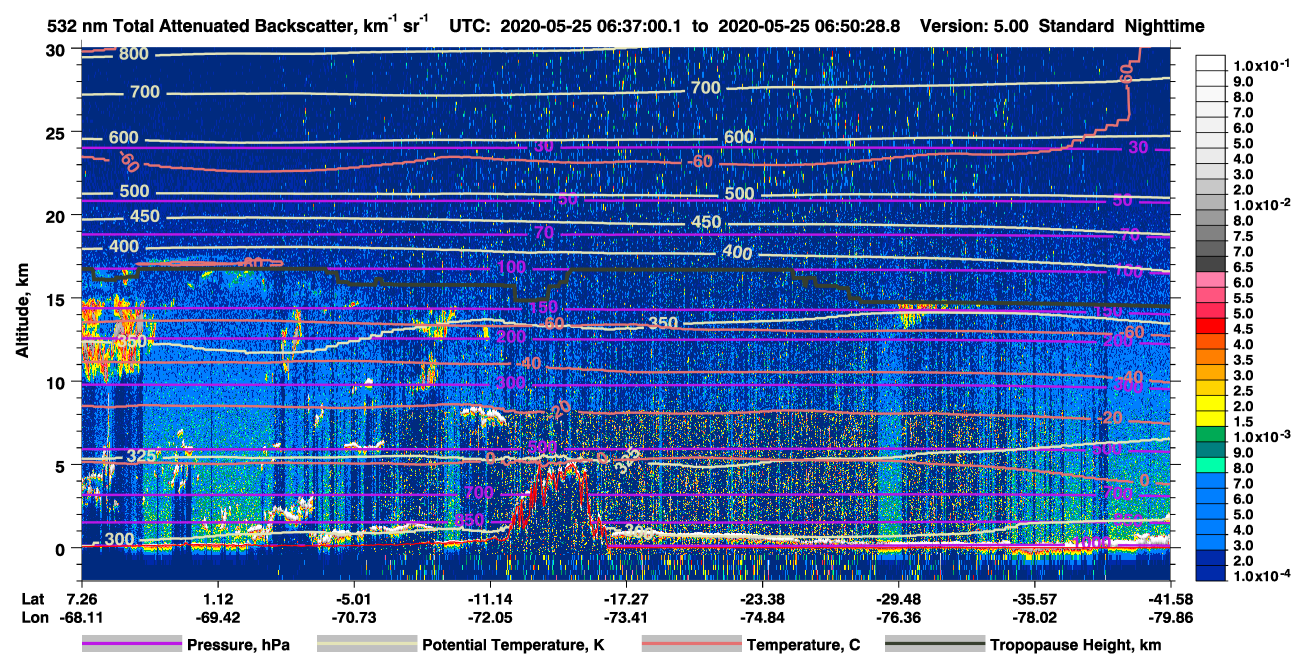Click the magenta 'Pressure, hPa' legend line
1300x667 pixels.
131,645
